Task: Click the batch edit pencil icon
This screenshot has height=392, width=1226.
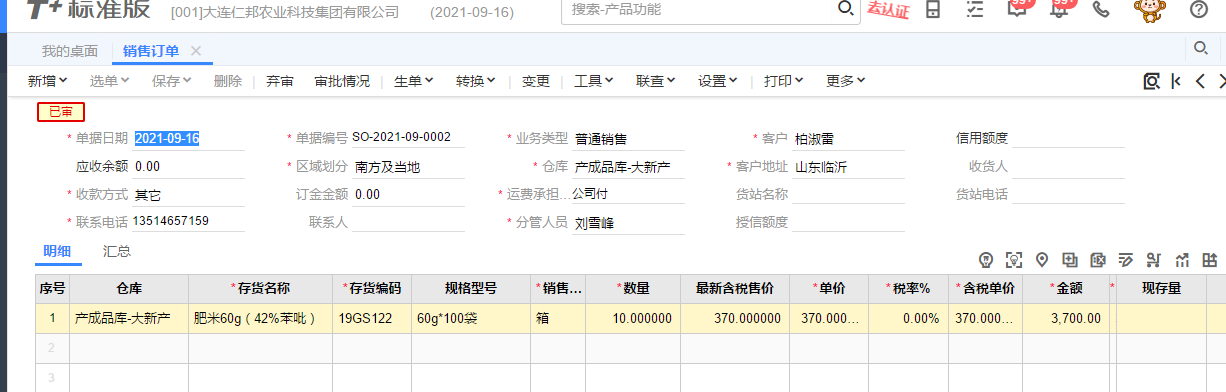Action: 1126,260
